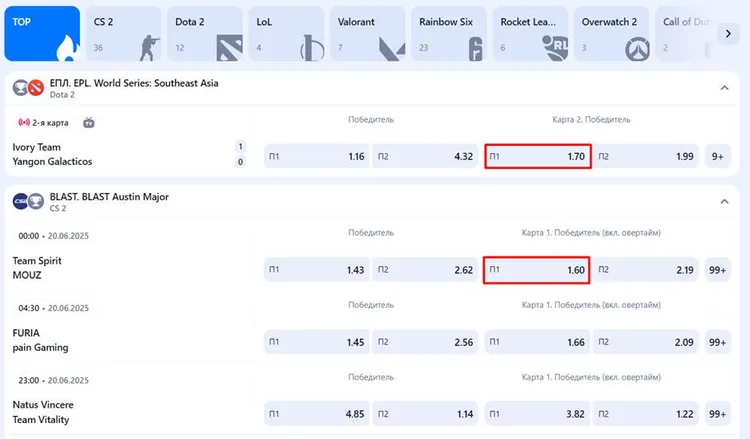Viewport: 750px width, 439px height.
Task: Pick Ivory Team map 2 odds 1.70
Action: point(538,156)
